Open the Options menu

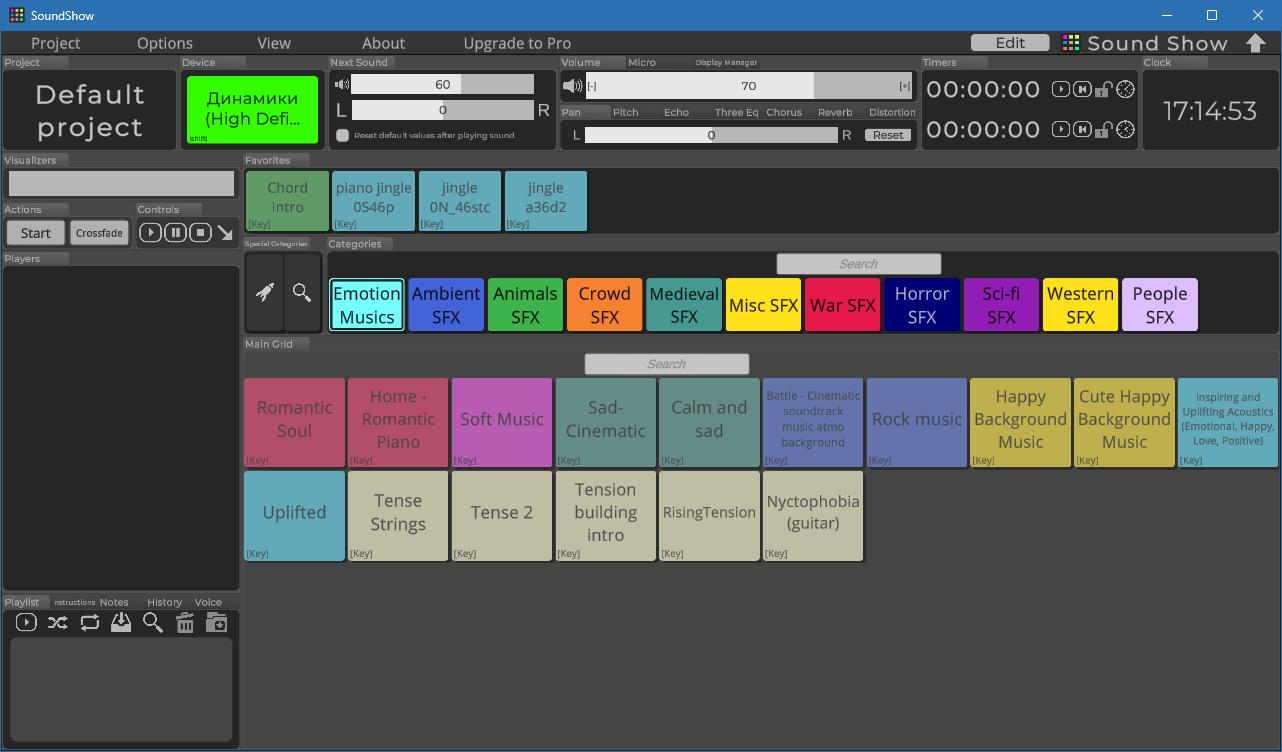165,43
